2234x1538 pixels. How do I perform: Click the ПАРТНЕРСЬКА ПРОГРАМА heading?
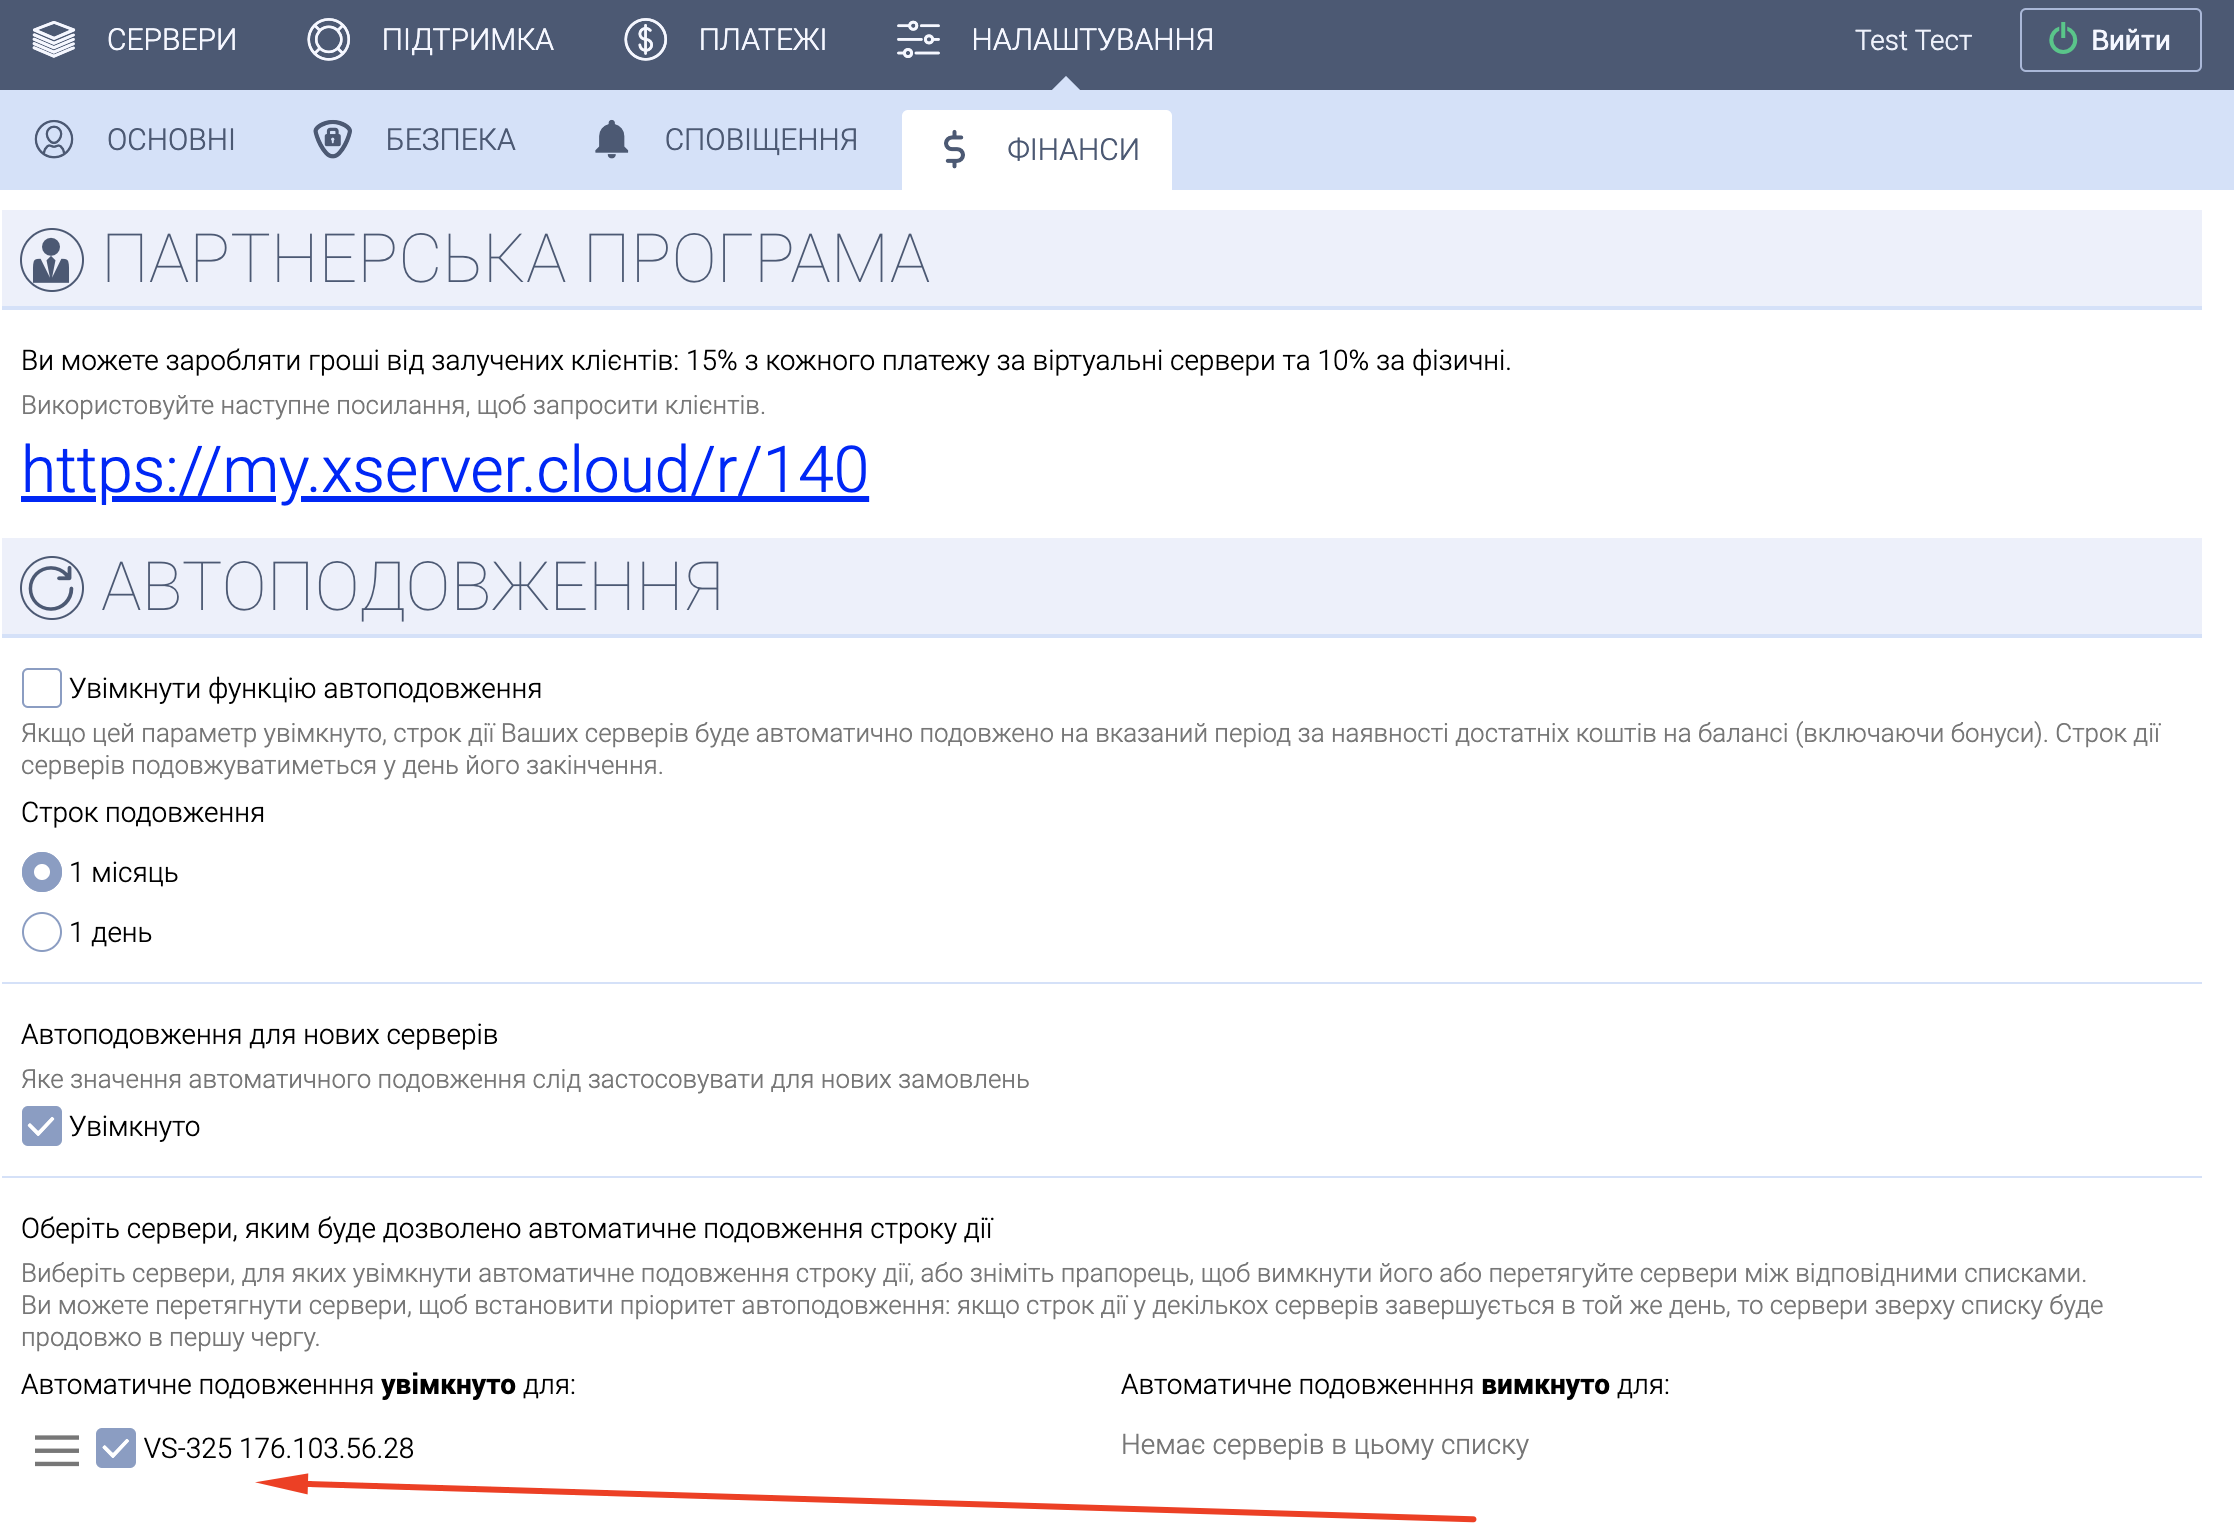click(x=516, y=260)
